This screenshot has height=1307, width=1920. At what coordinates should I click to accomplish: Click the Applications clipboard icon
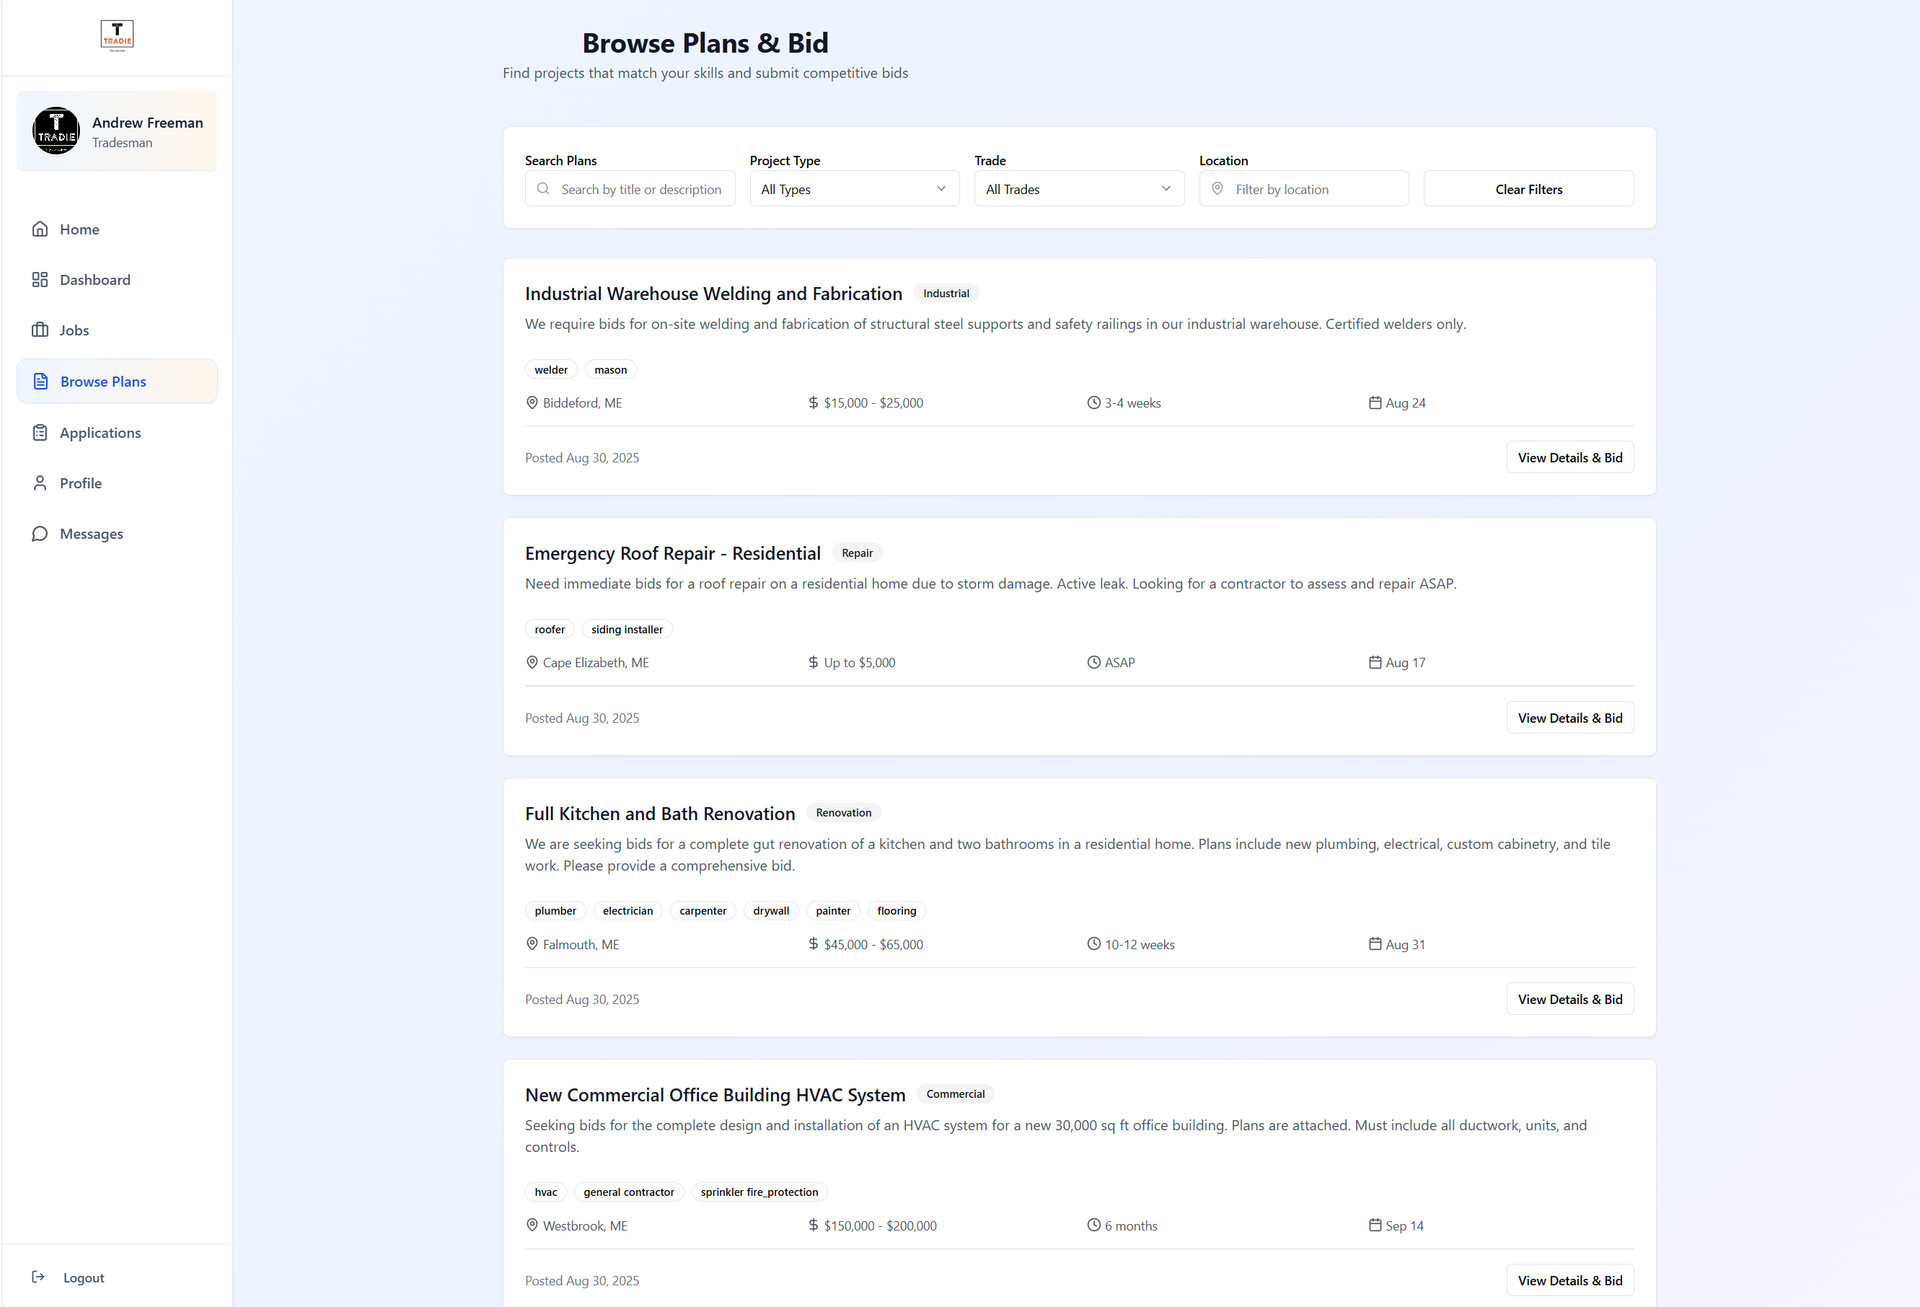[40, 433]
